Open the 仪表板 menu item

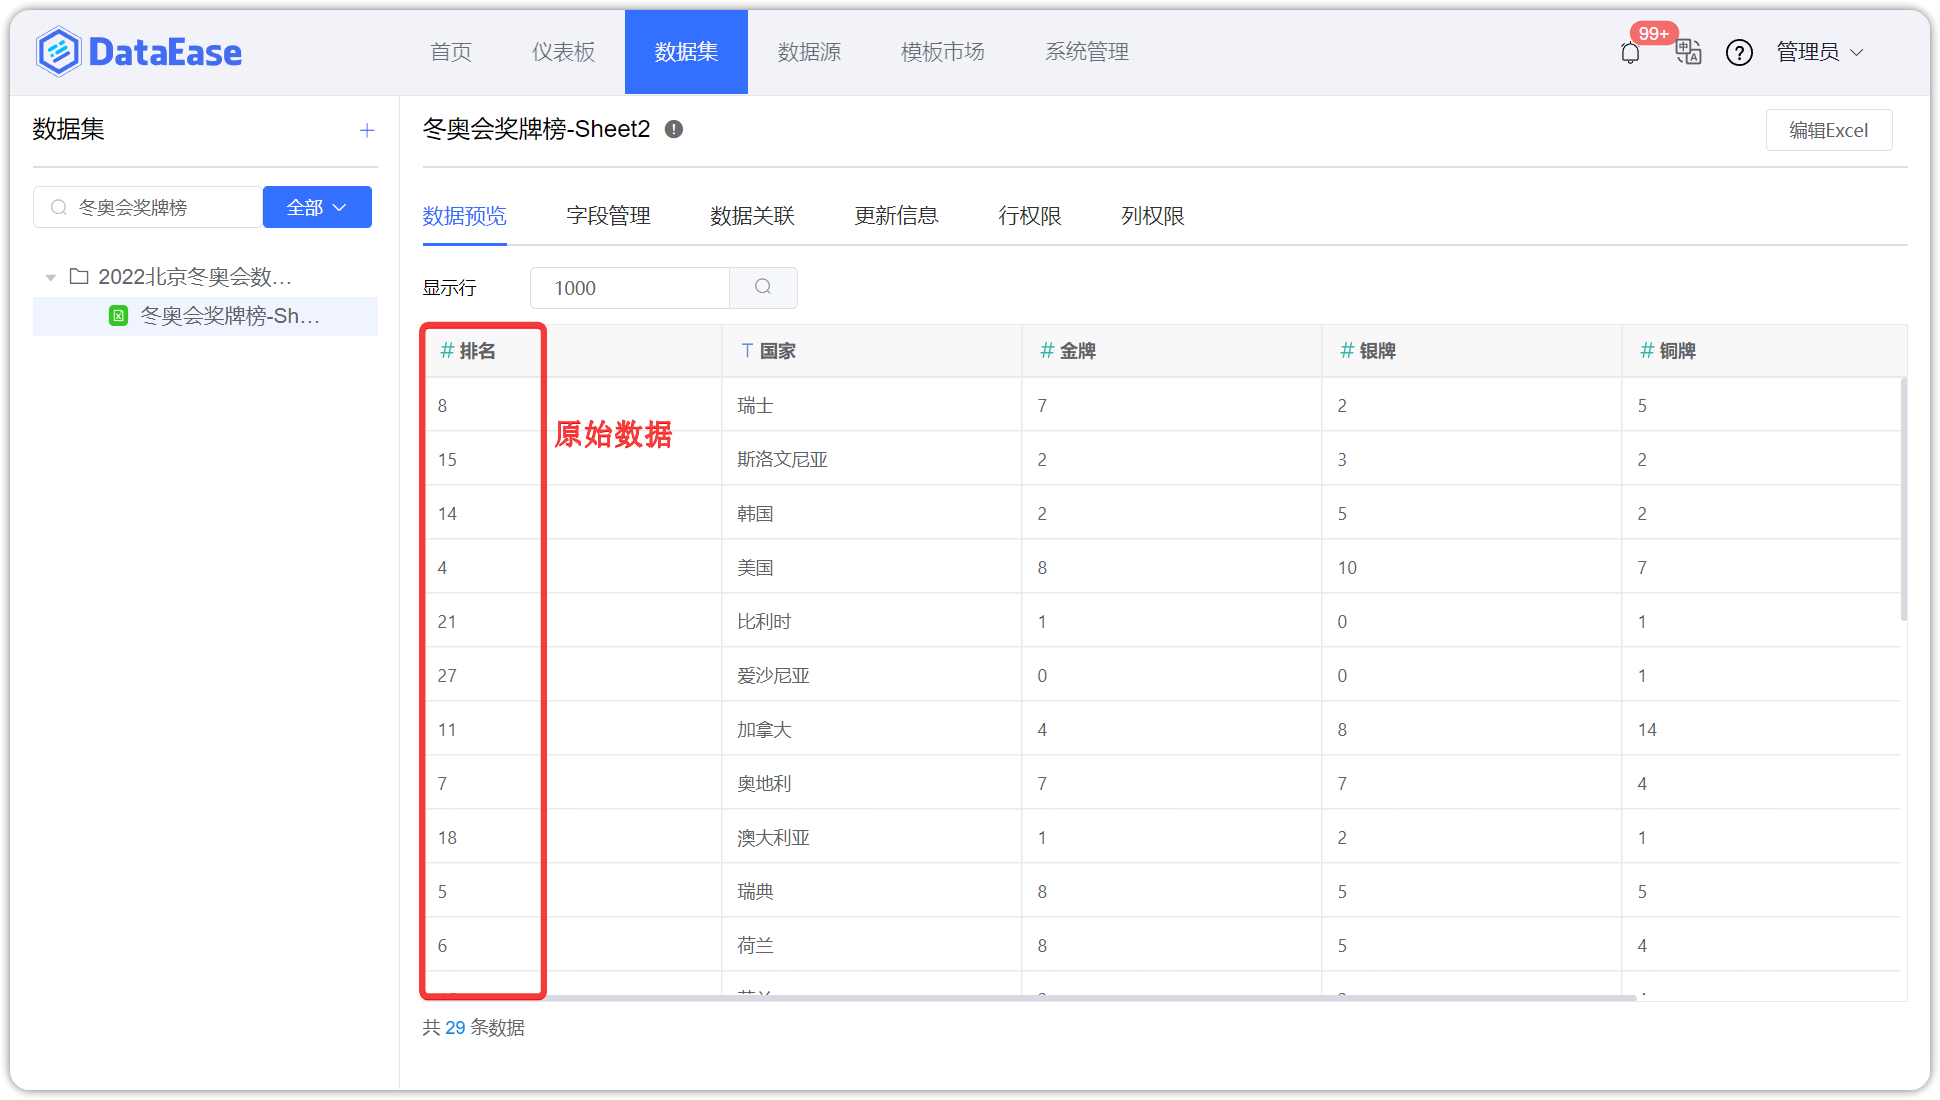(x=563, y=52)
